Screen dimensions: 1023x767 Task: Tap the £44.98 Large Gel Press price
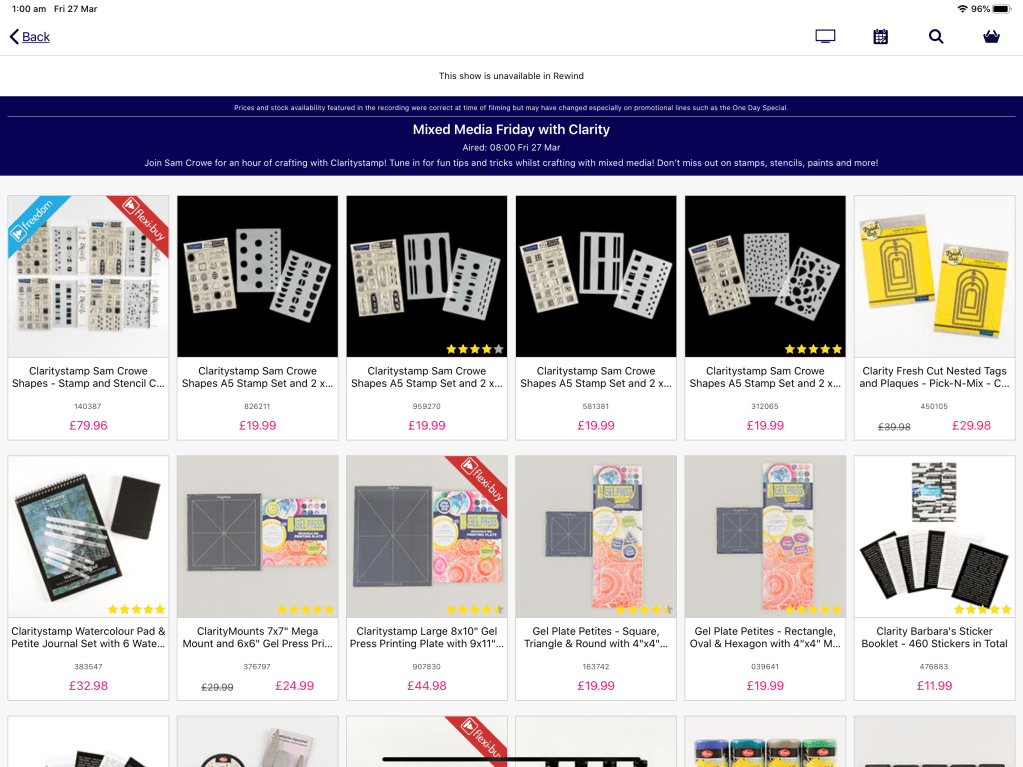click(x=427, y=685)
